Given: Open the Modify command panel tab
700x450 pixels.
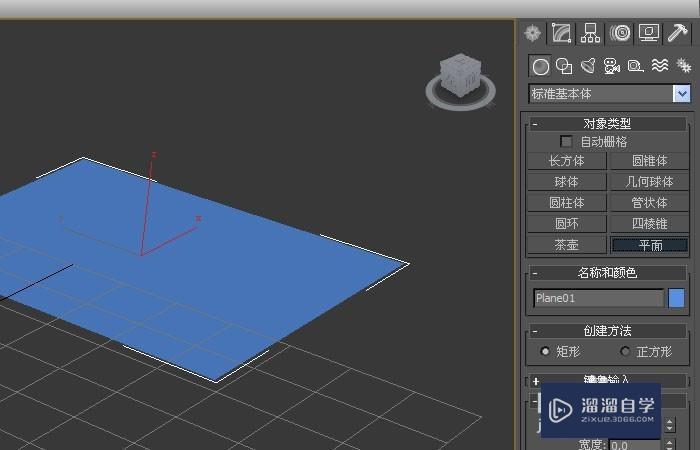Looking at the screenshot, I should point(562,33).
